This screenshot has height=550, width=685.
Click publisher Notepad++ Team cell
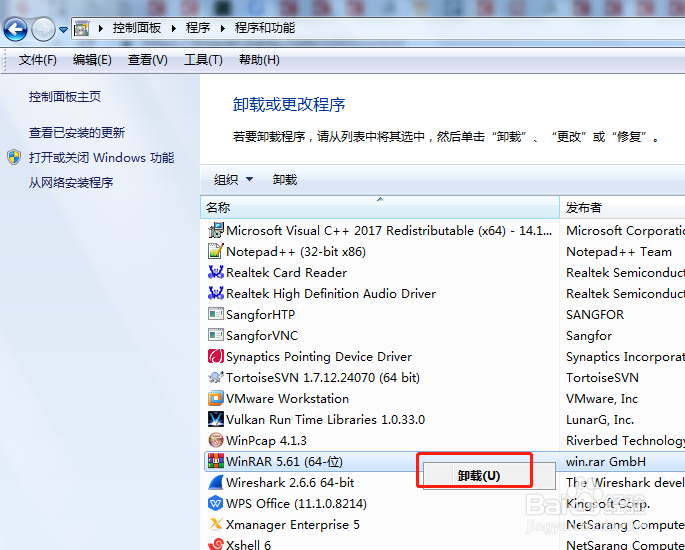[619, 252]
